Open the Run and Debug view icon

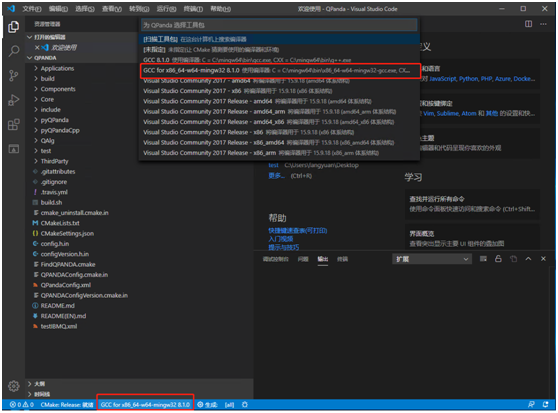click(x=14, y=100)
